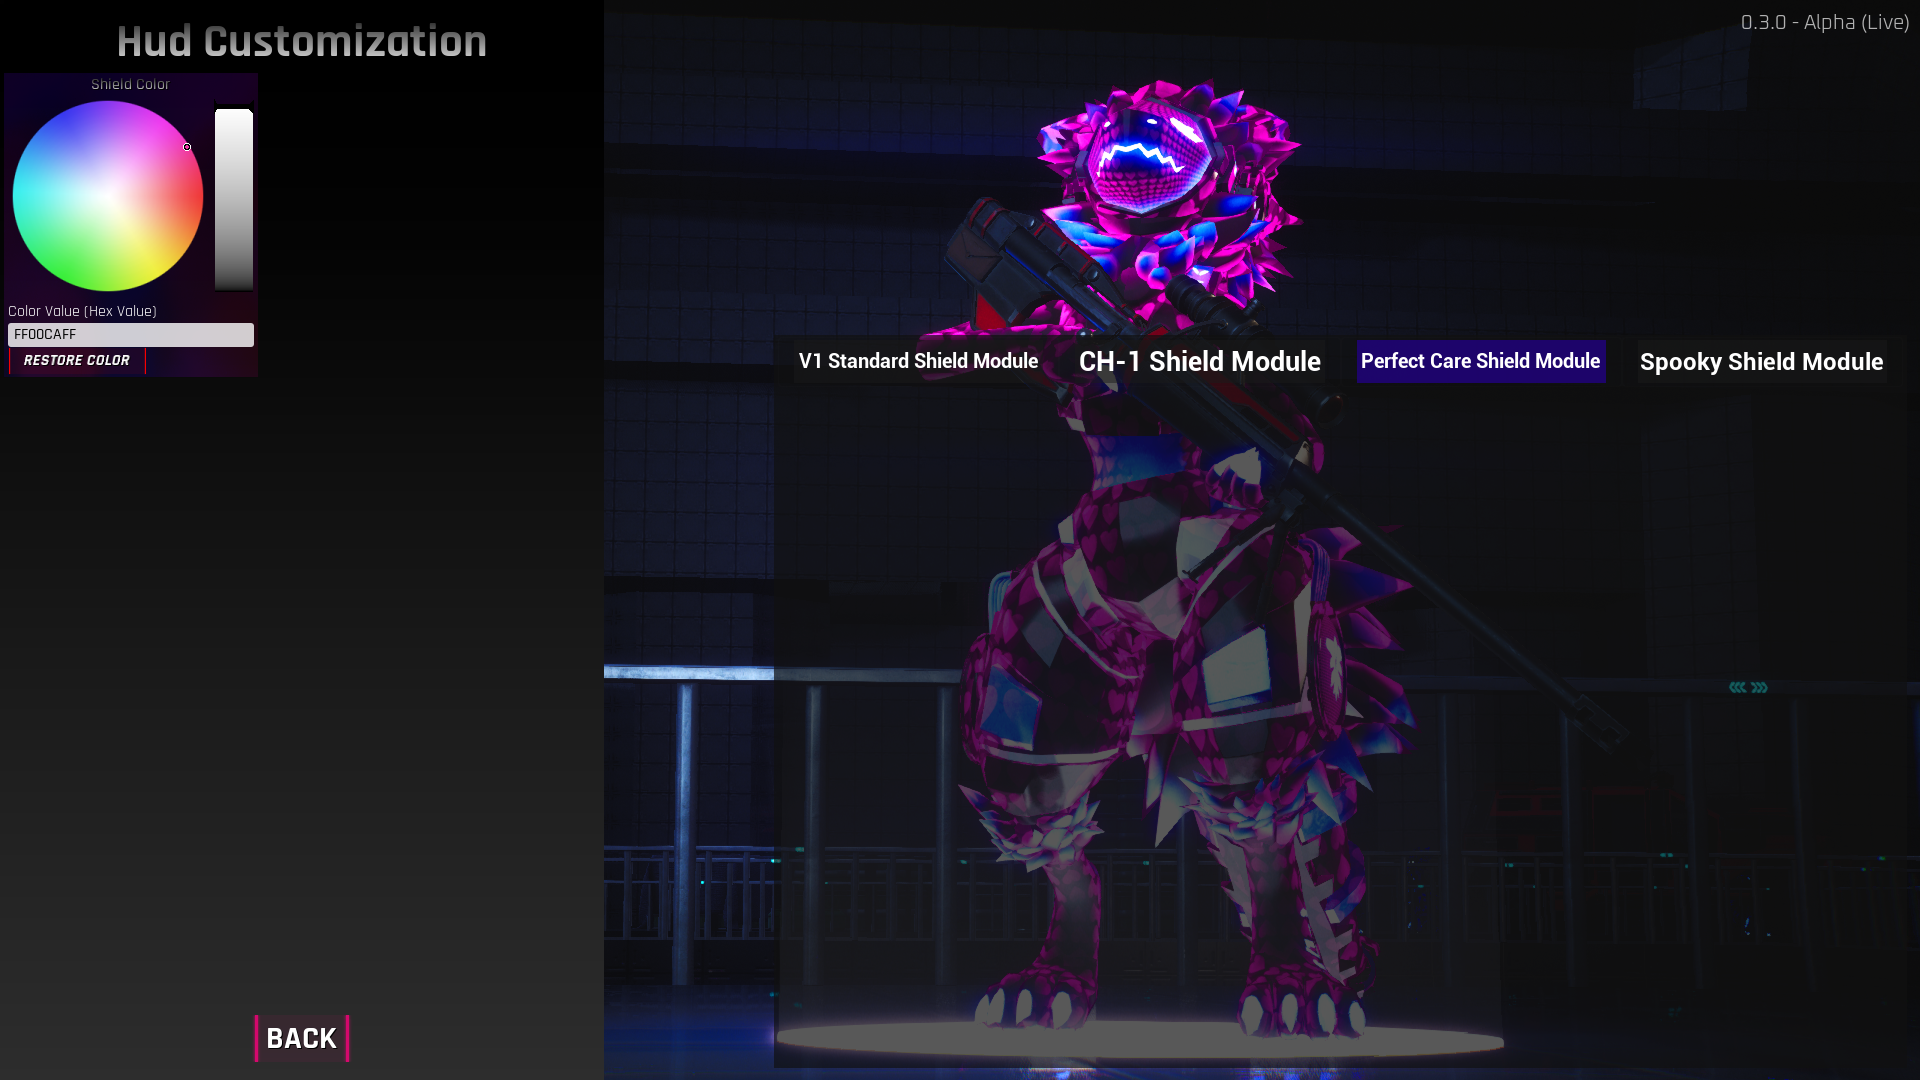Click the glowing platform under the character
This screenshot has height=1080, width=1920.
[1140, 1040]
